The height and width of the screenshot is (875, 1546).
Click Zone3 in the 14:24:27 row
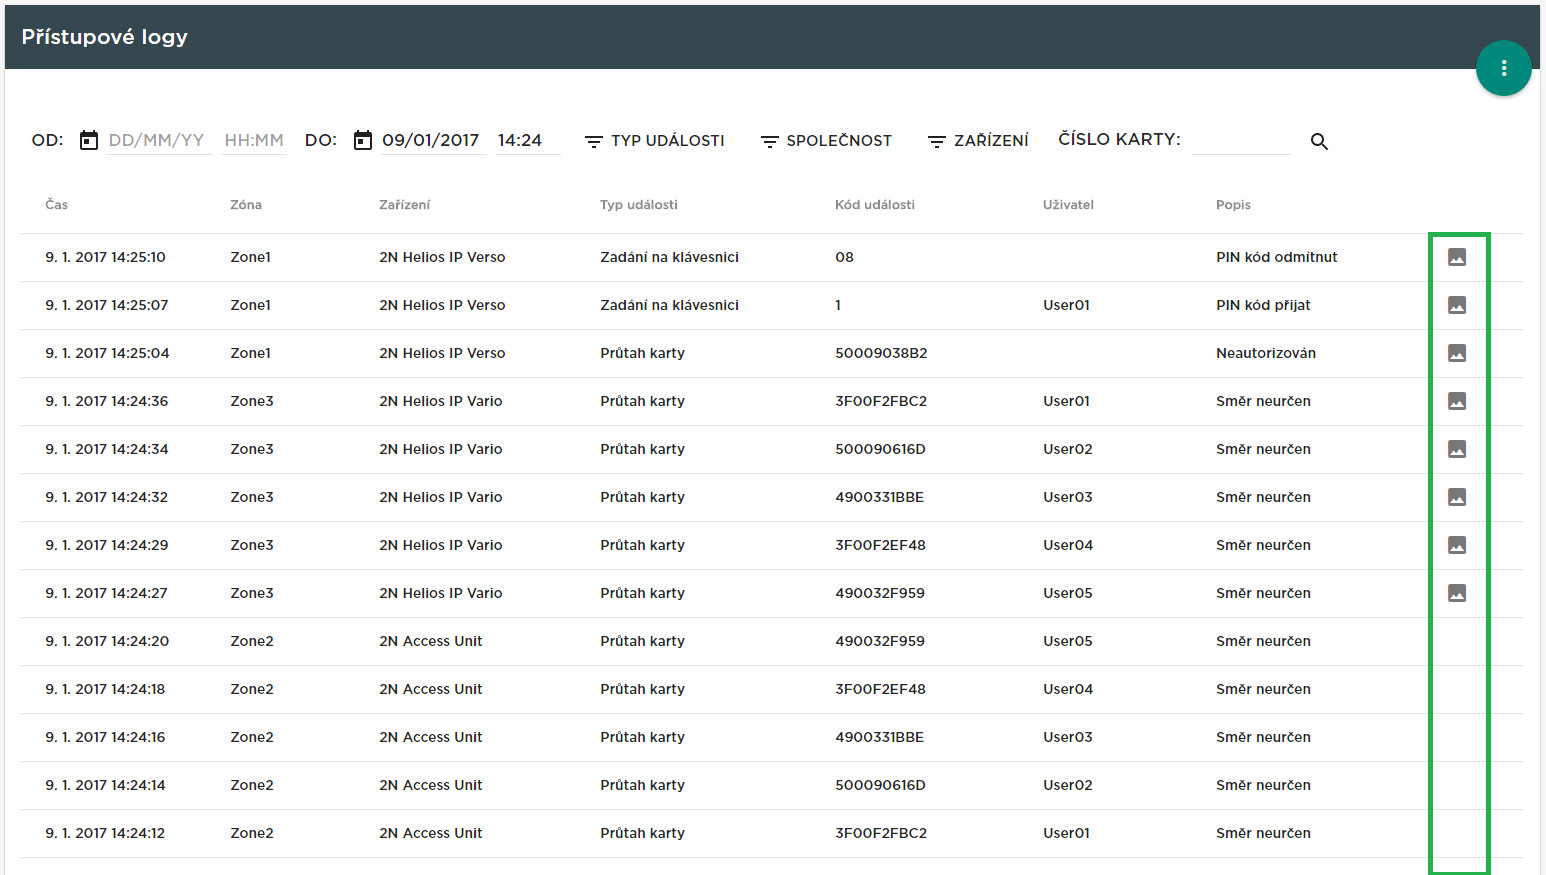click(x=252, y=593)
